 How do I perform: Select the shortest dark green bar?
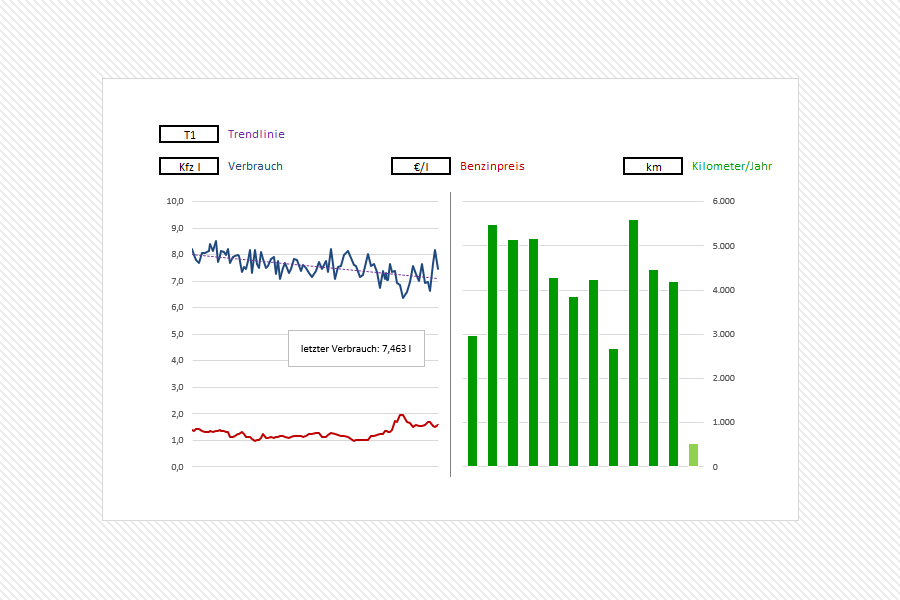click(613, 407)
